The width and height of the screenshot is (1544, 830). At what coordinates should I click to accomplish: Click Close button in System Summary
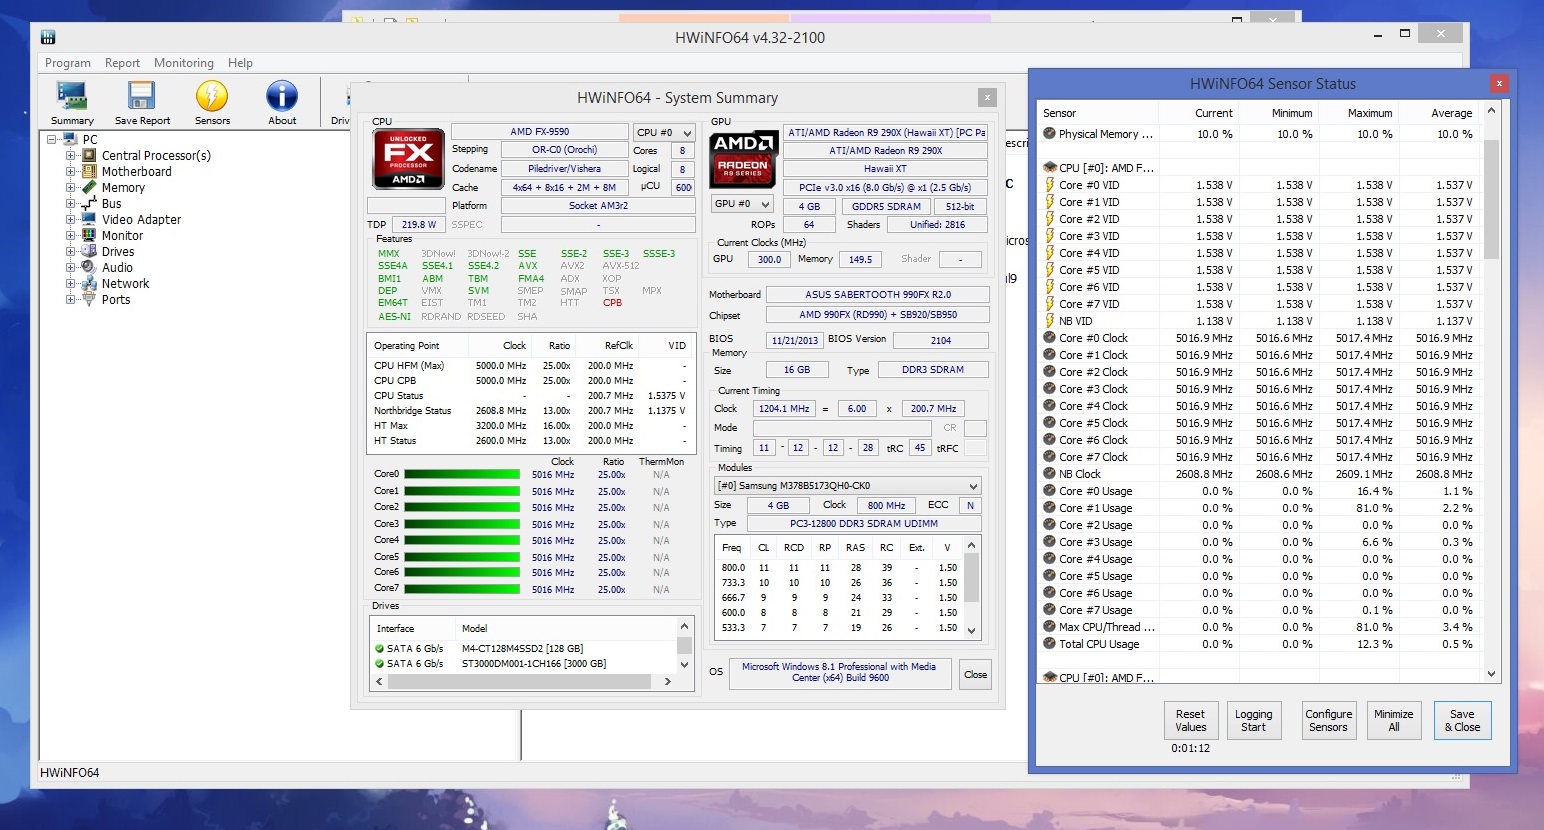click(975, 674)
